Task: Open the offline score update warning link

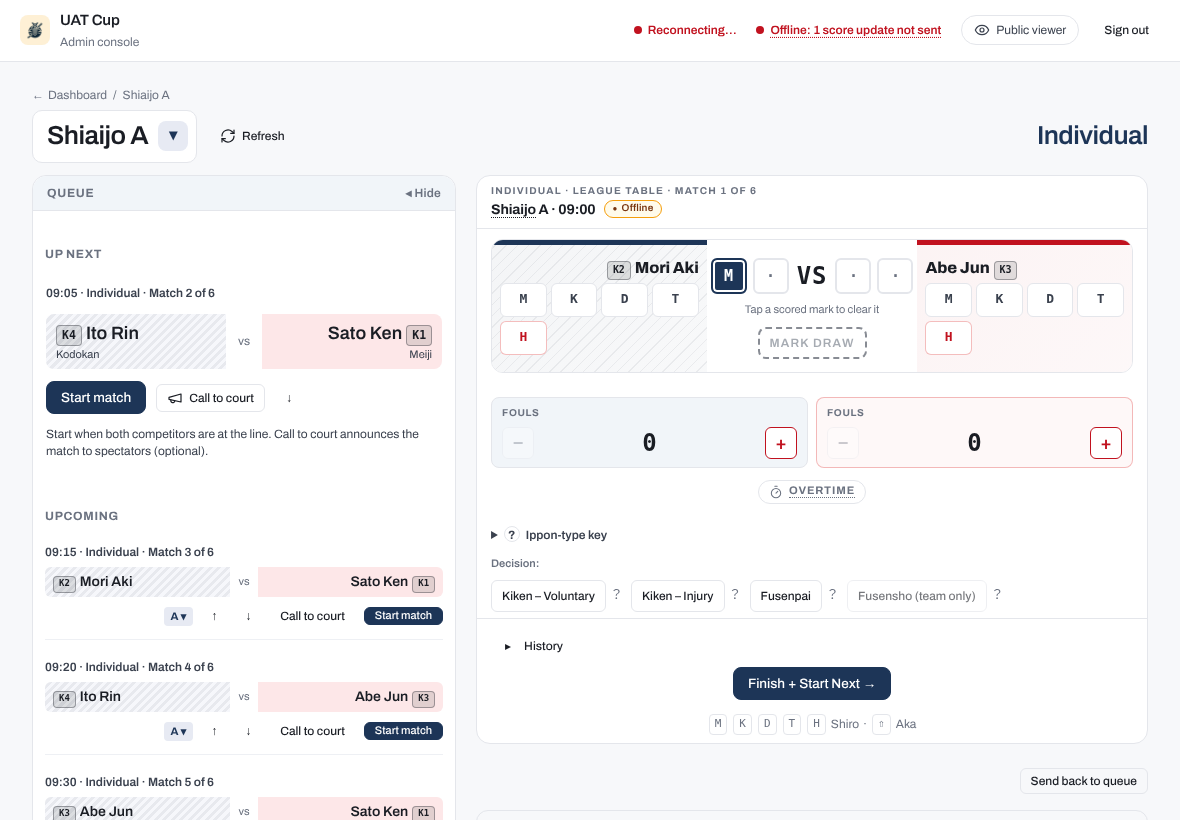Action: coord(856,30)
